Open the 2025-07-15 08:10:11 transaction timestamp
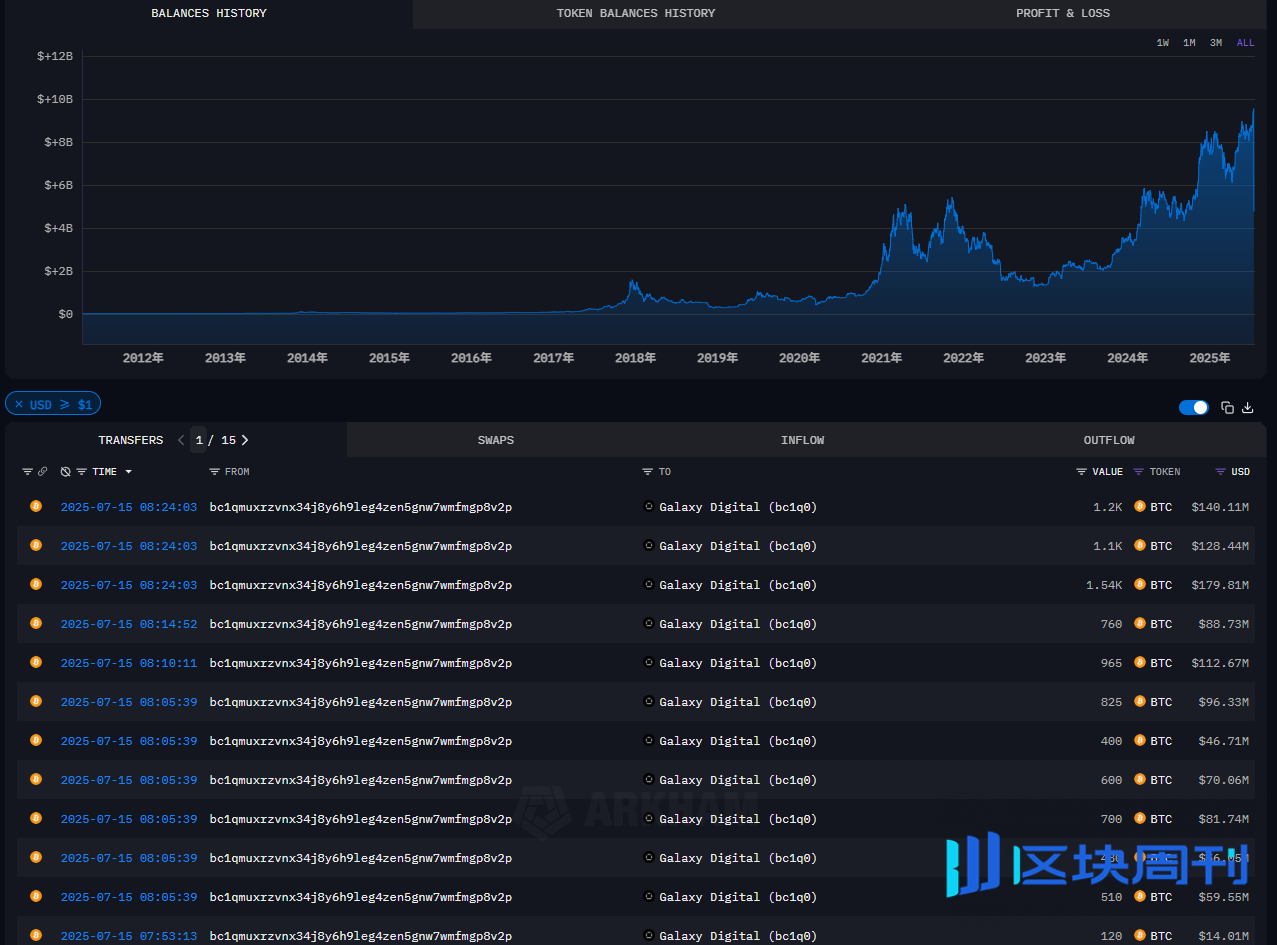Image resolution: width=1277 pixels, height=945 pixels. click(x=129, y=663)
